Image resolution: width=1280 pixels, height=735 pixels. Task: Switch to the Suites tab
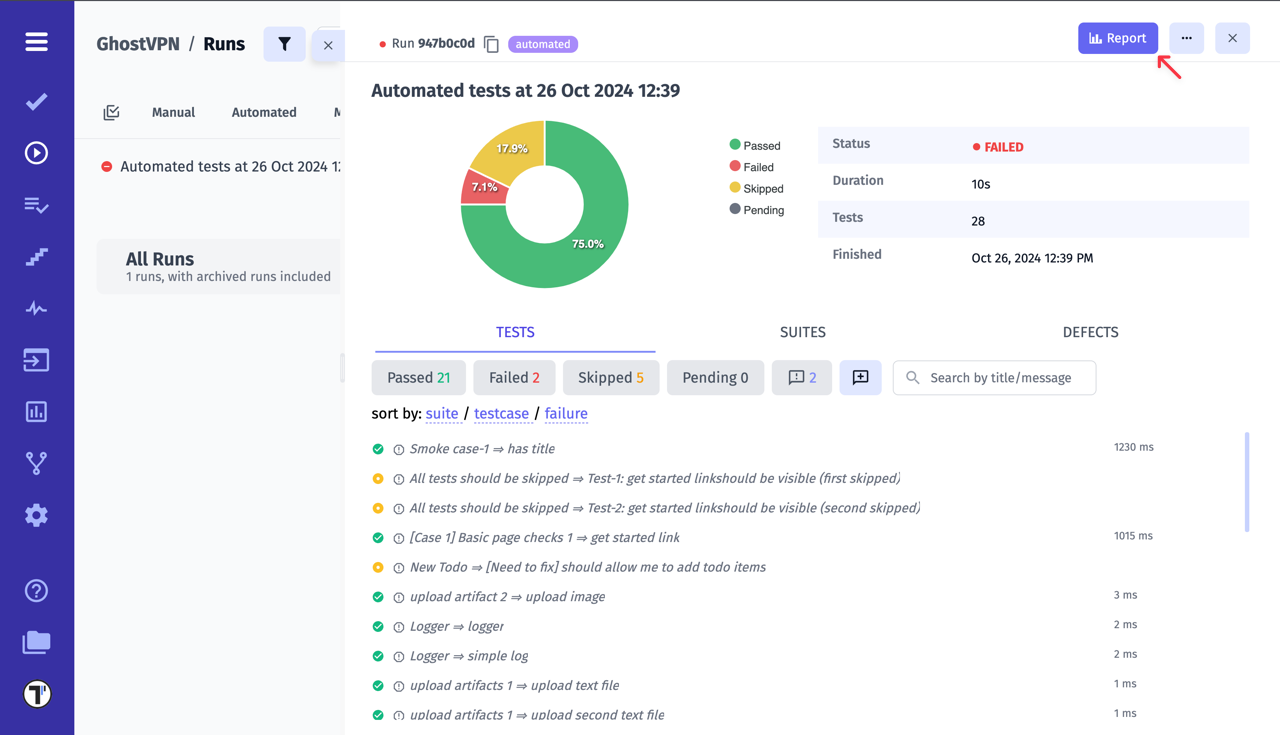[x=802, y=331]
